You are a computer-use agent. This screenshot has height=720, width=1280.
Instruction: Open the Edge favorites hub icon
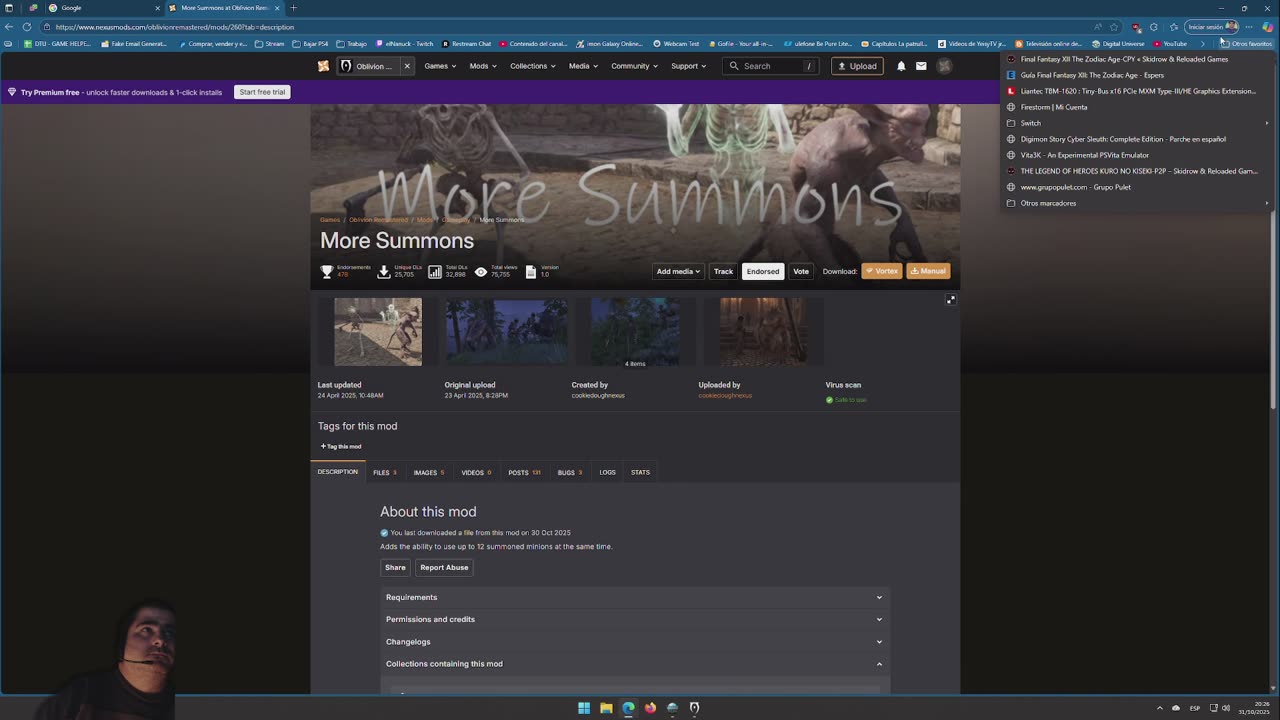1174,27
